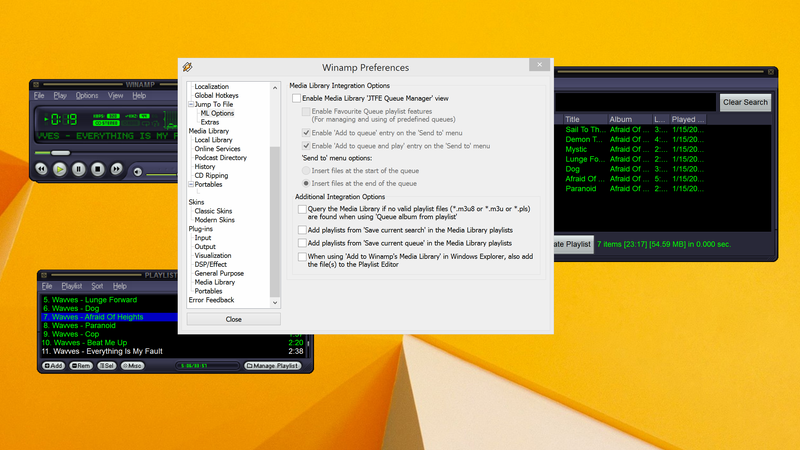Open File menu in playlist editor
Screen dimensions: 800x450
click(x=47, y=286)
